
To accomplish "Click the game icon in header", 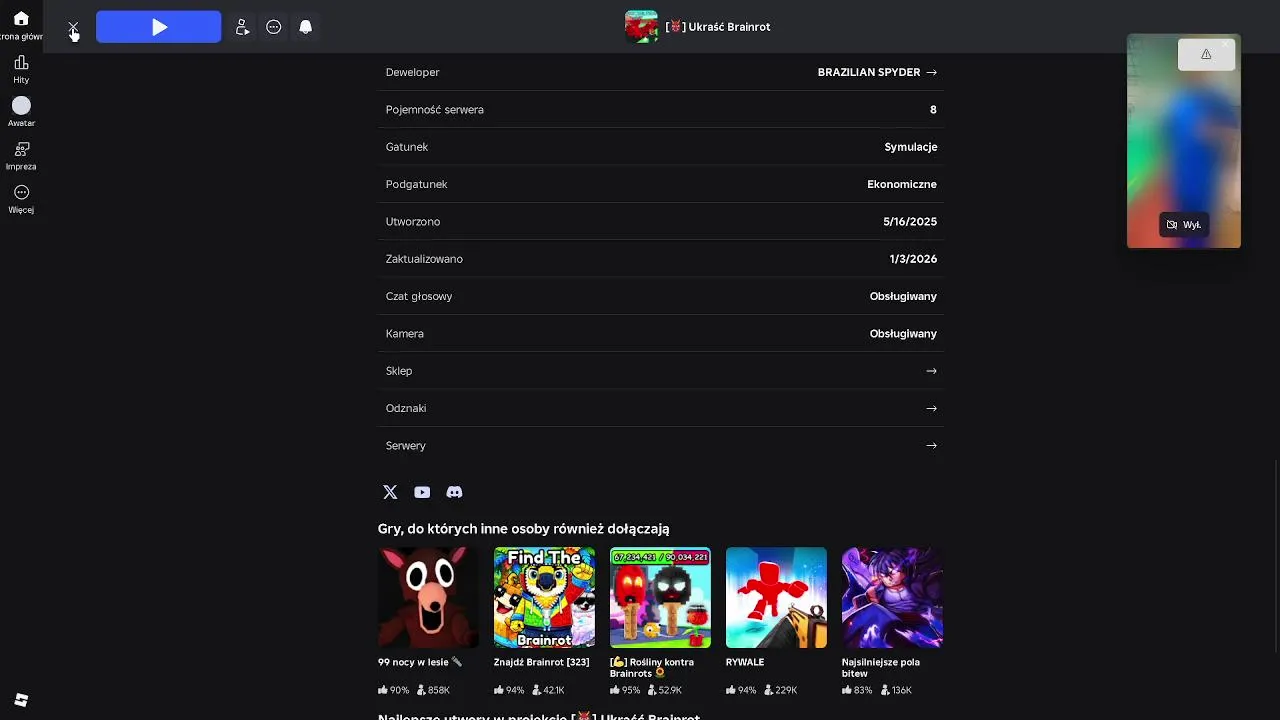I will (641, 27).
